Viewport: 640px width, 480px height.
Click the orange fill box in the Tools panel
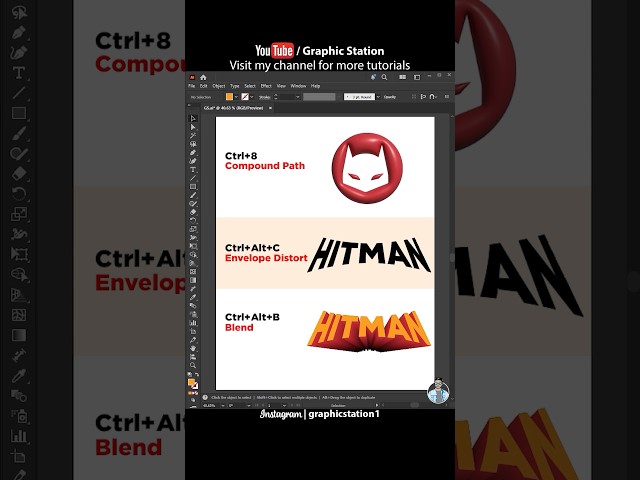(x=191, y=382)
